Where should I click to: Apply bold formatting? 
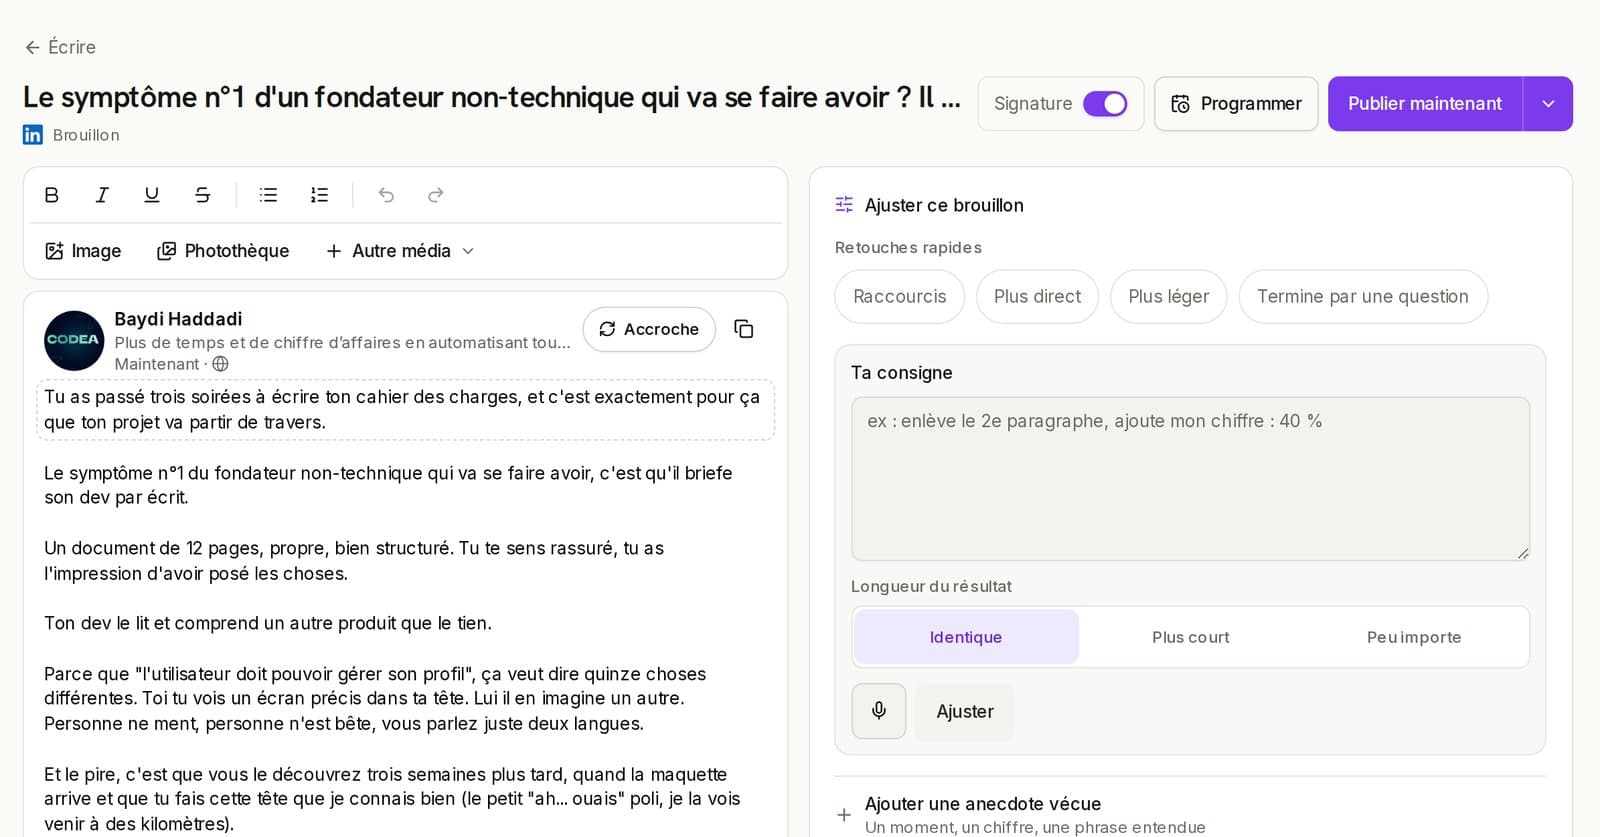pyautogui.click(x=52, y=195)
